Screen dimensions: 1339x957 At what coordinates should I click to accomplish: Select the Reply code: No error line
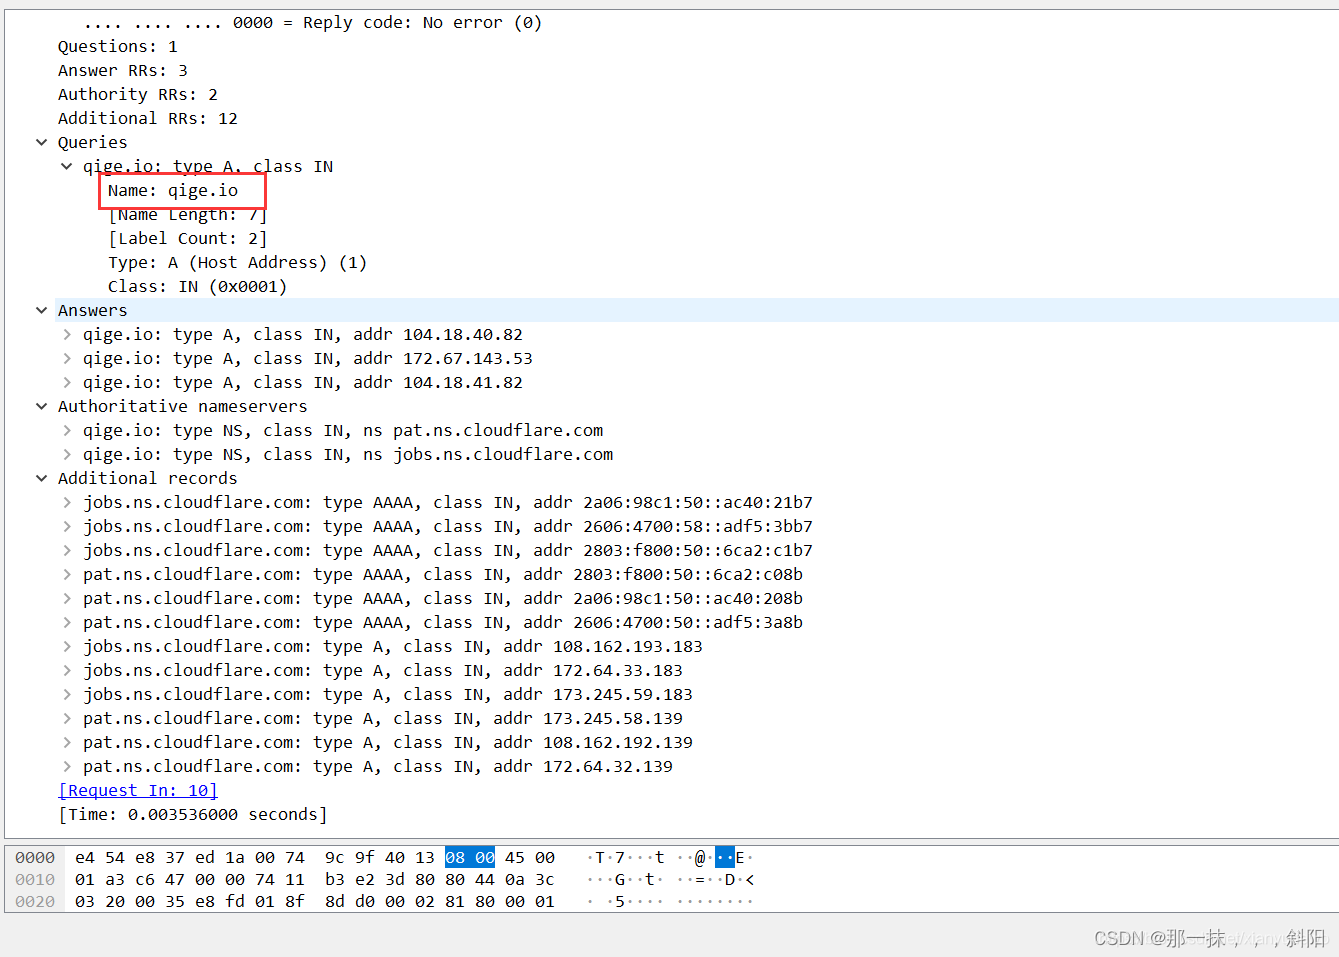click(313, 22)
